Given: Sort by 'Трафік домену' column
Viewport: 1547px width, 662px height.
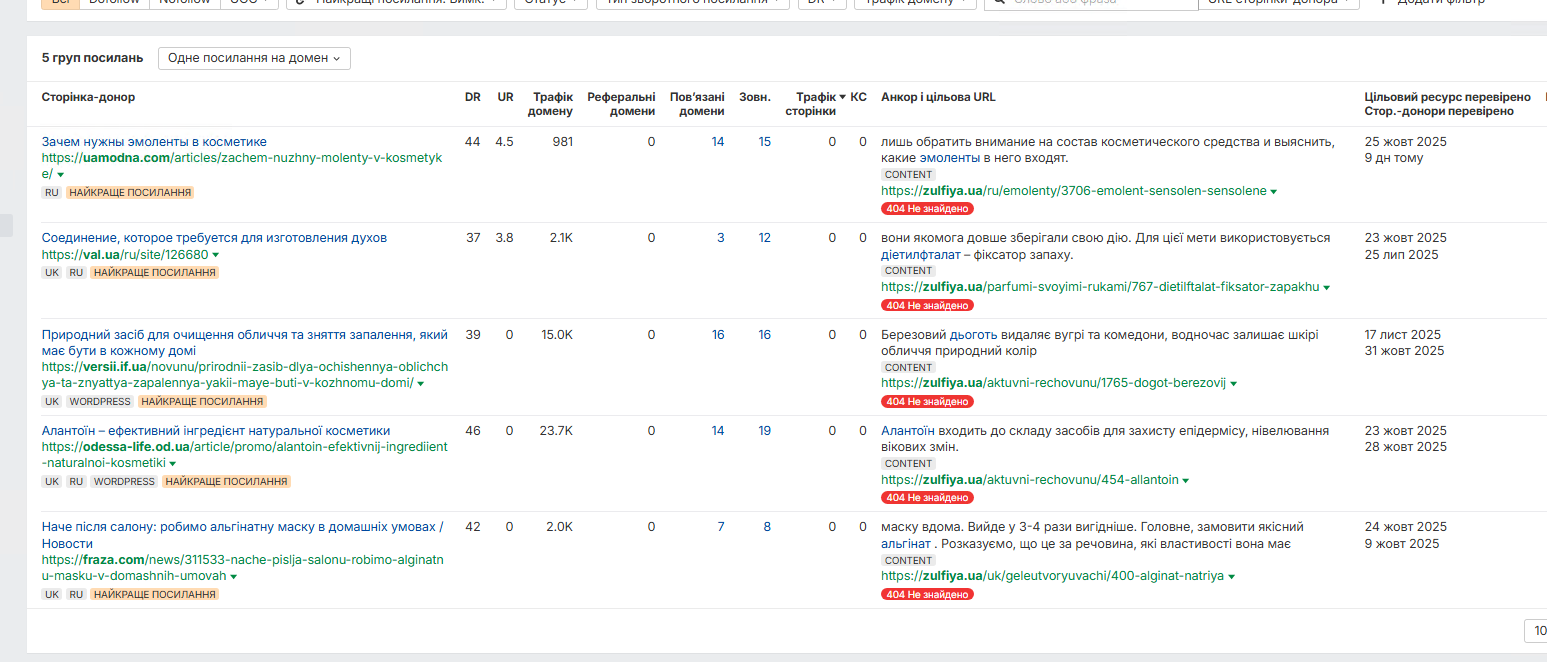Looking at the screenshot, I should pos(551,104).
